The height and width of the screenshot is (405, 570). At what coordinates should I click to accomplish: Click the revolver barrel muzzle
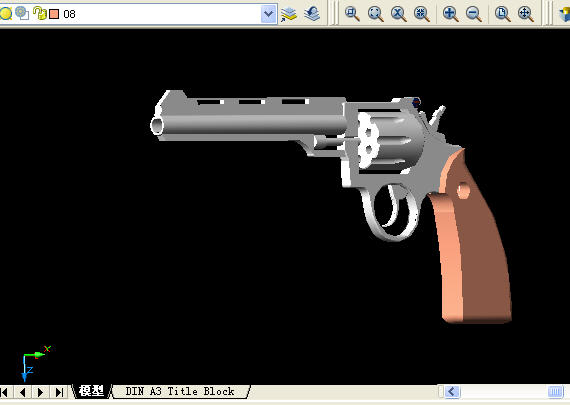pyautogui.click(x=157, y=126)
